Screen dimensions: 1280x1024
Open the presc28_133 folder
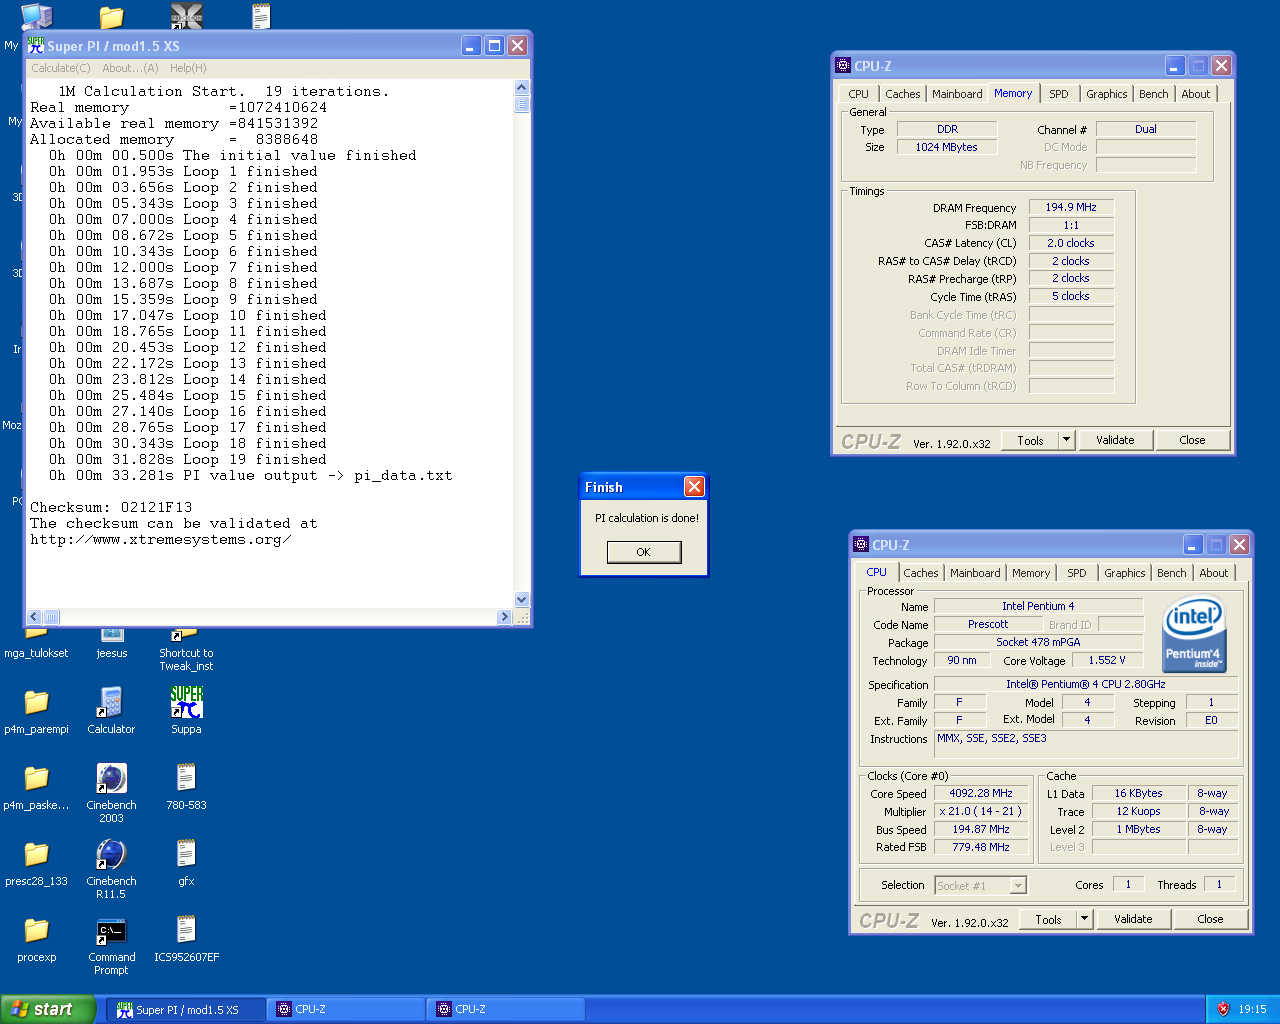point(36,863)
